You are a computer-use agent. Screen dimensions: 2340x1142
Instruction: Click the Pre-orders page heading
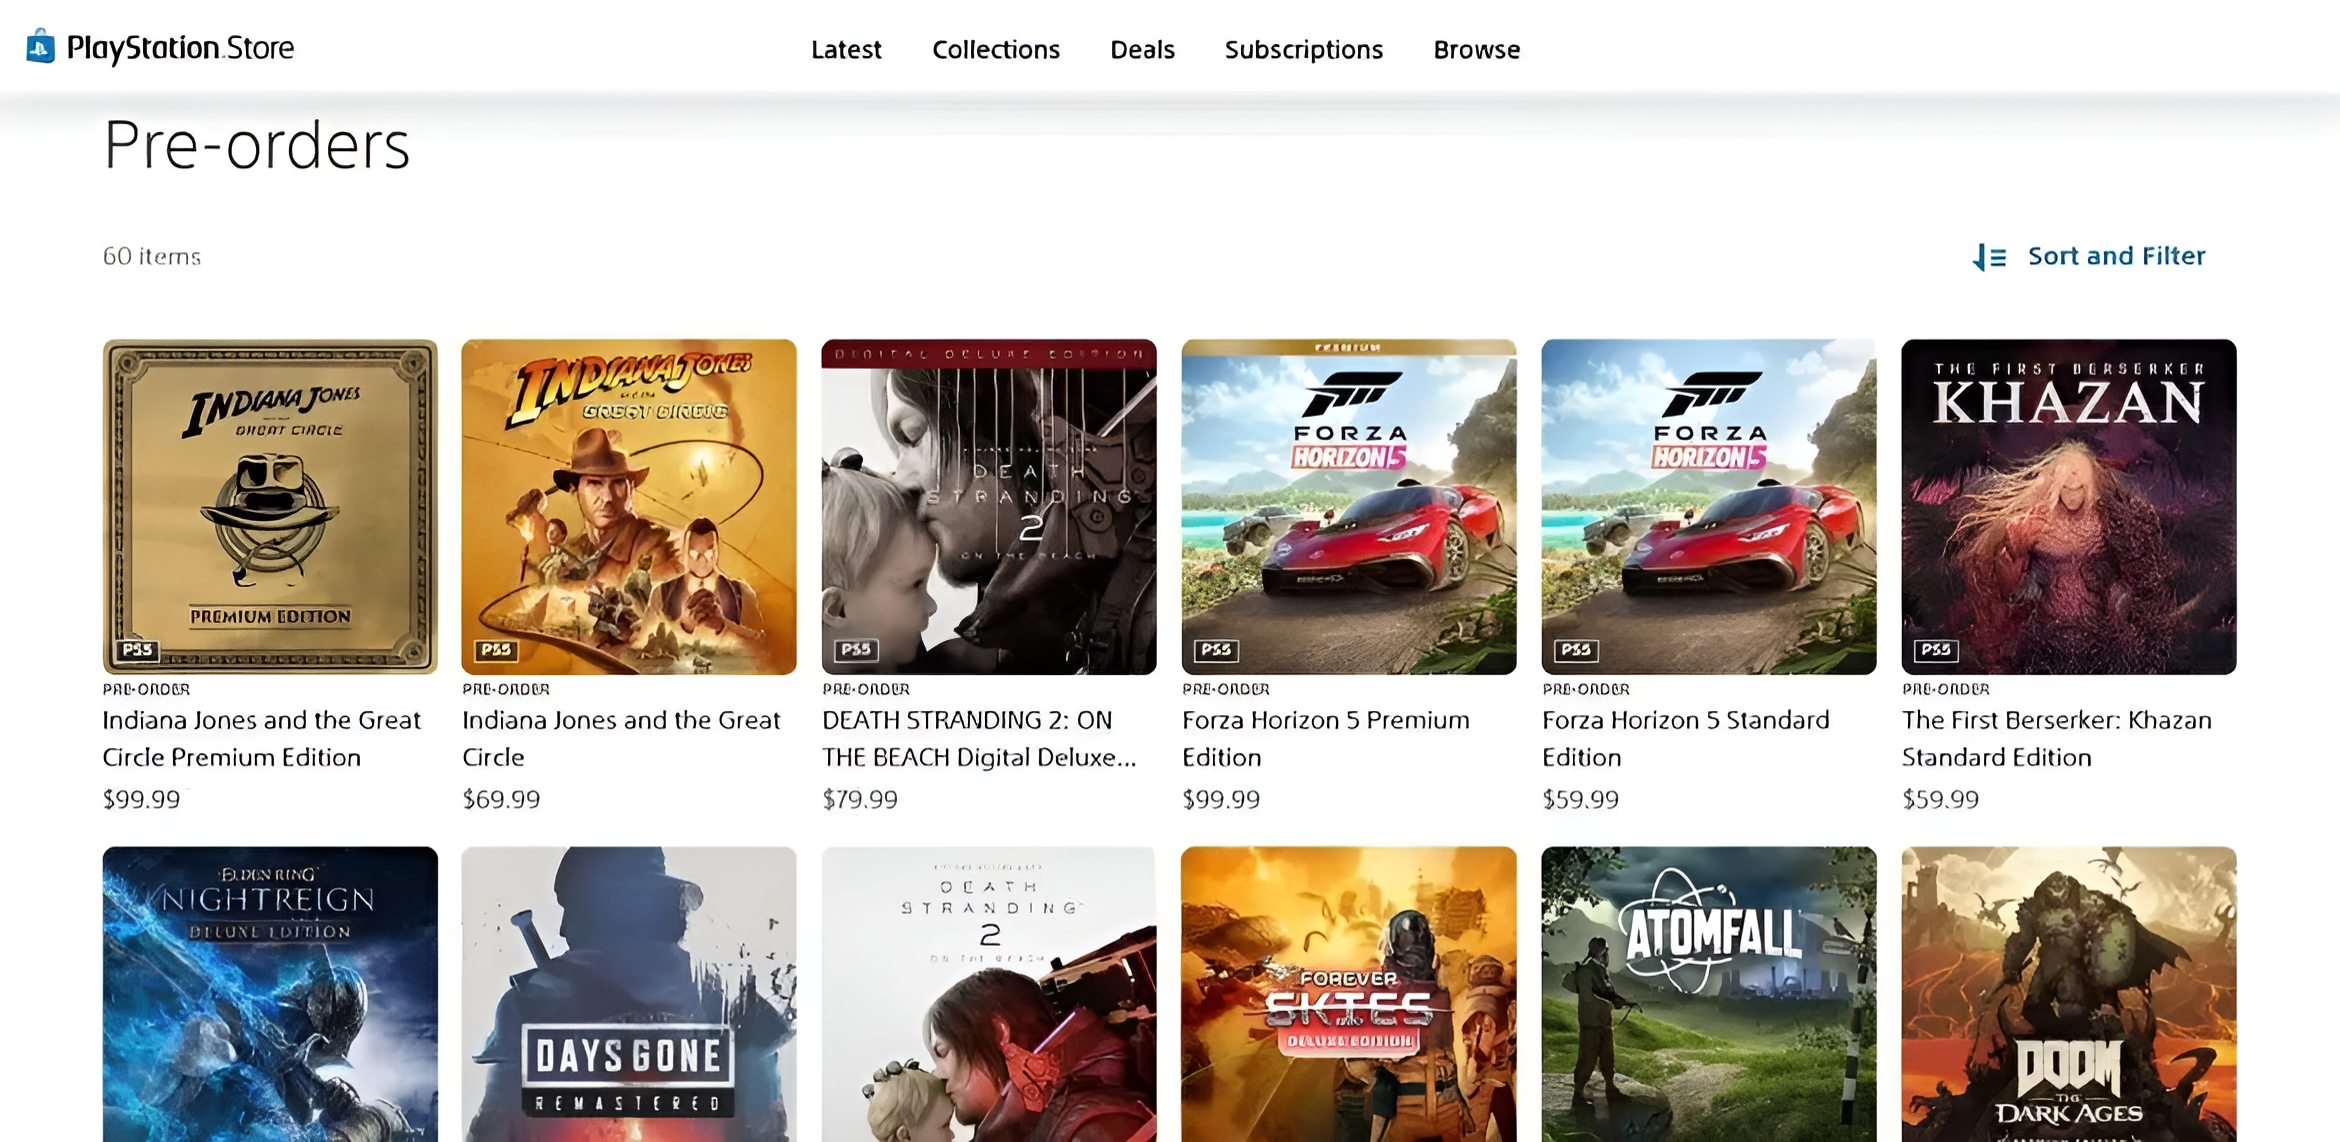pyautogui.click(x=257, y=146)
